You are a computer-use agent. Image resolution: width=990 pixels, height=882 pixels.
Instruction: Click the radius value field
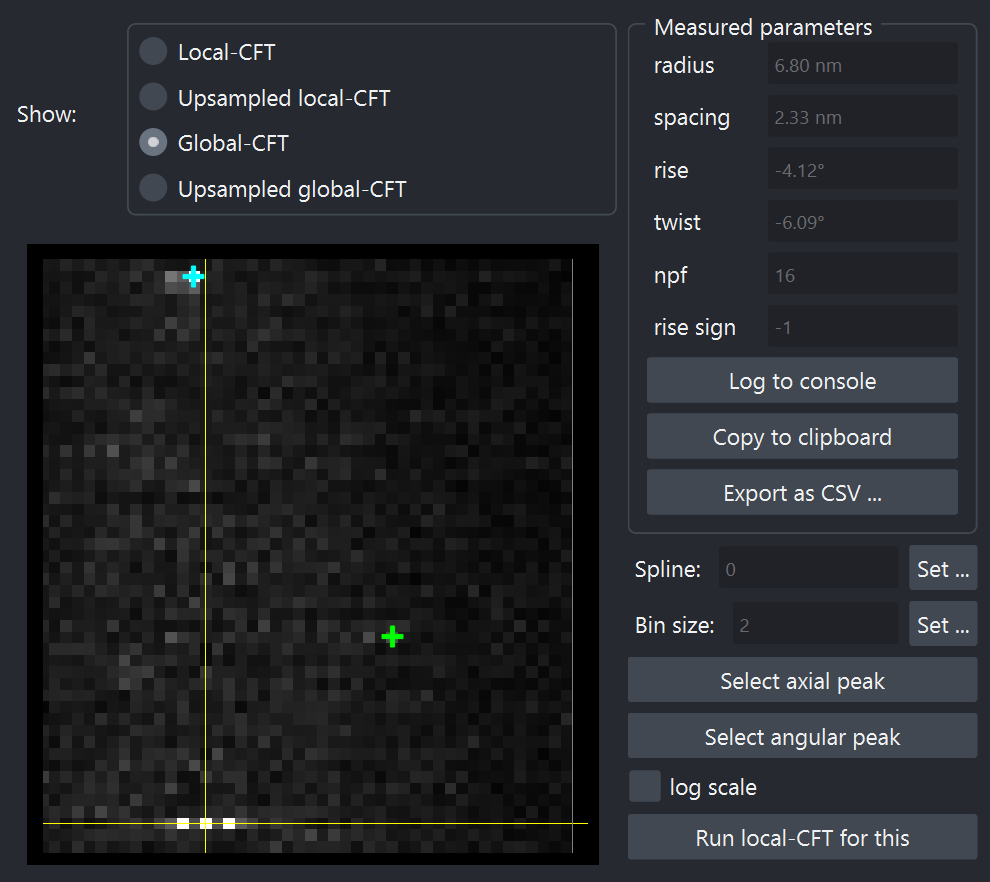point(862,66)
